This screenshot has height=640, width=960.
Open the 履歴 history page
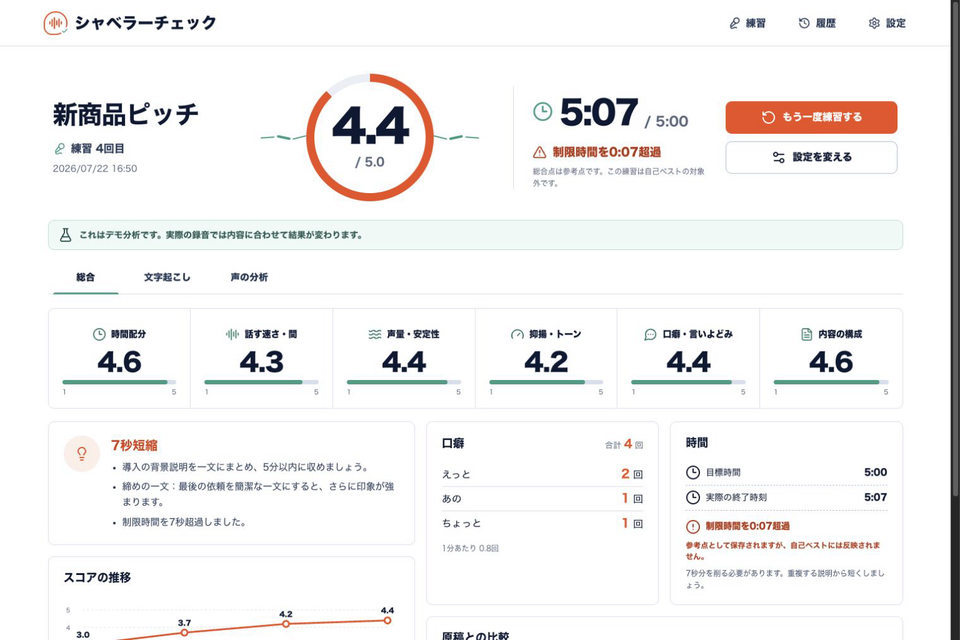(x=817, y=23)
